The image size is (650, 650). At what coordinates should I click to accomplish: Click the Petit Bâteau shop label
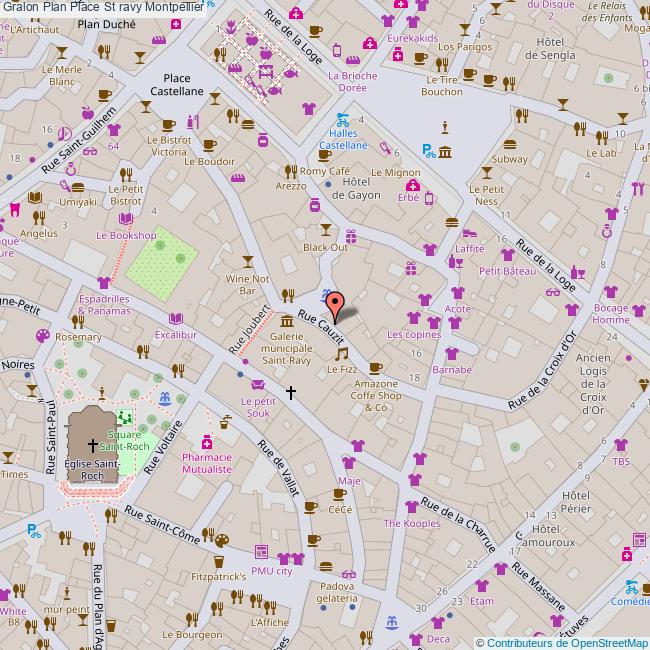click(x=507, y=271)
